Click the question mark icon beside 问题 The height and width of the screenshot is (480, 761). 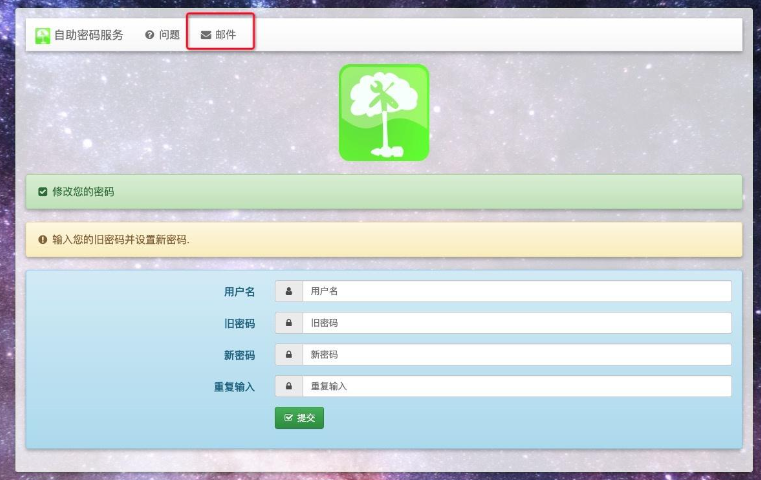pos(149,35)
